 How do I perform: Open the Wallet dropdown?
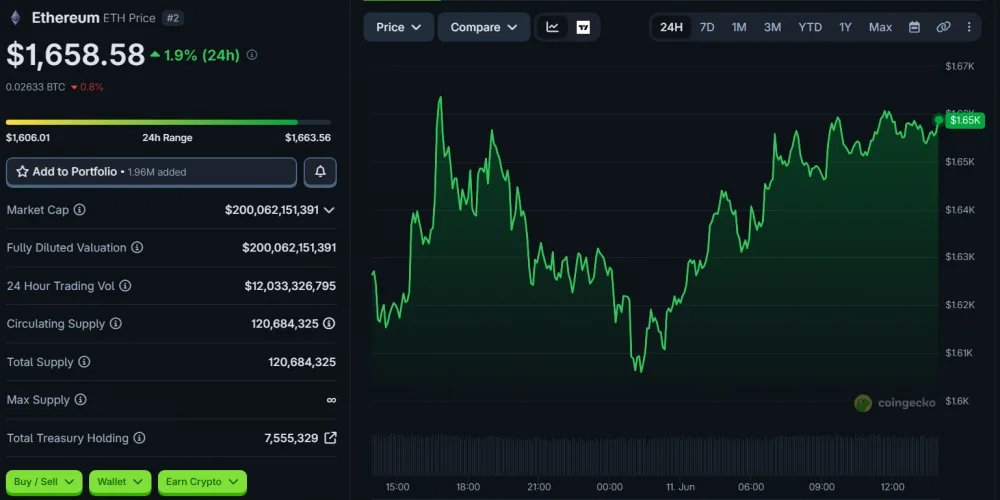coord(120,482)
